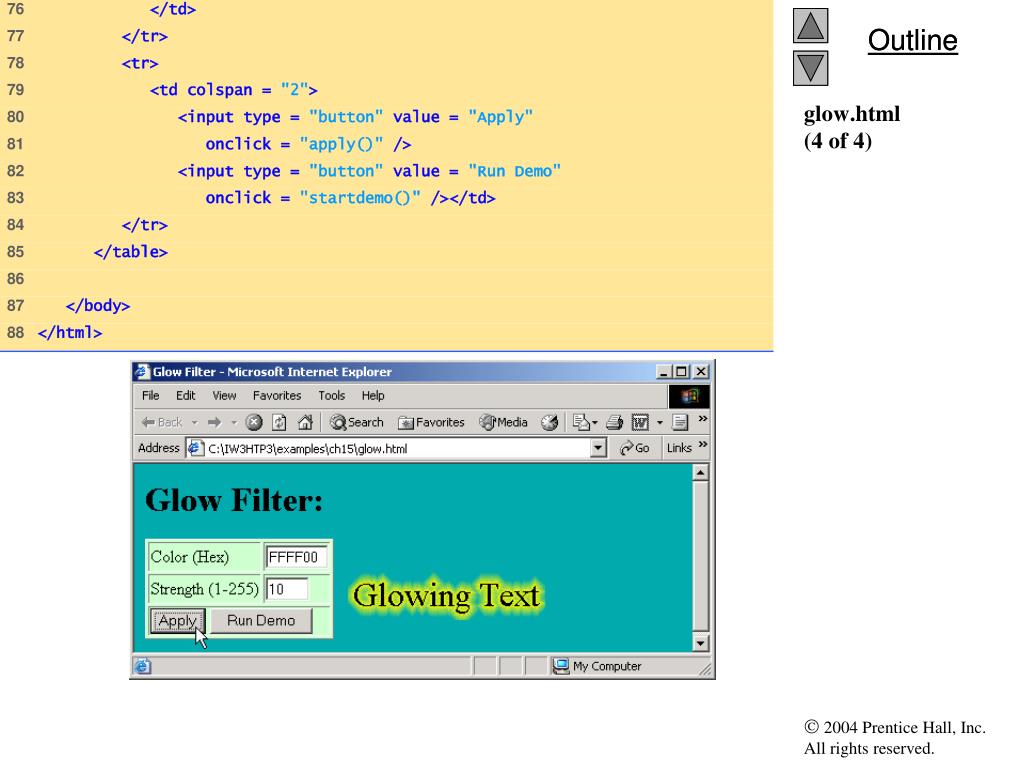Click the IE icon in the title bar

(x=142, y=372)
